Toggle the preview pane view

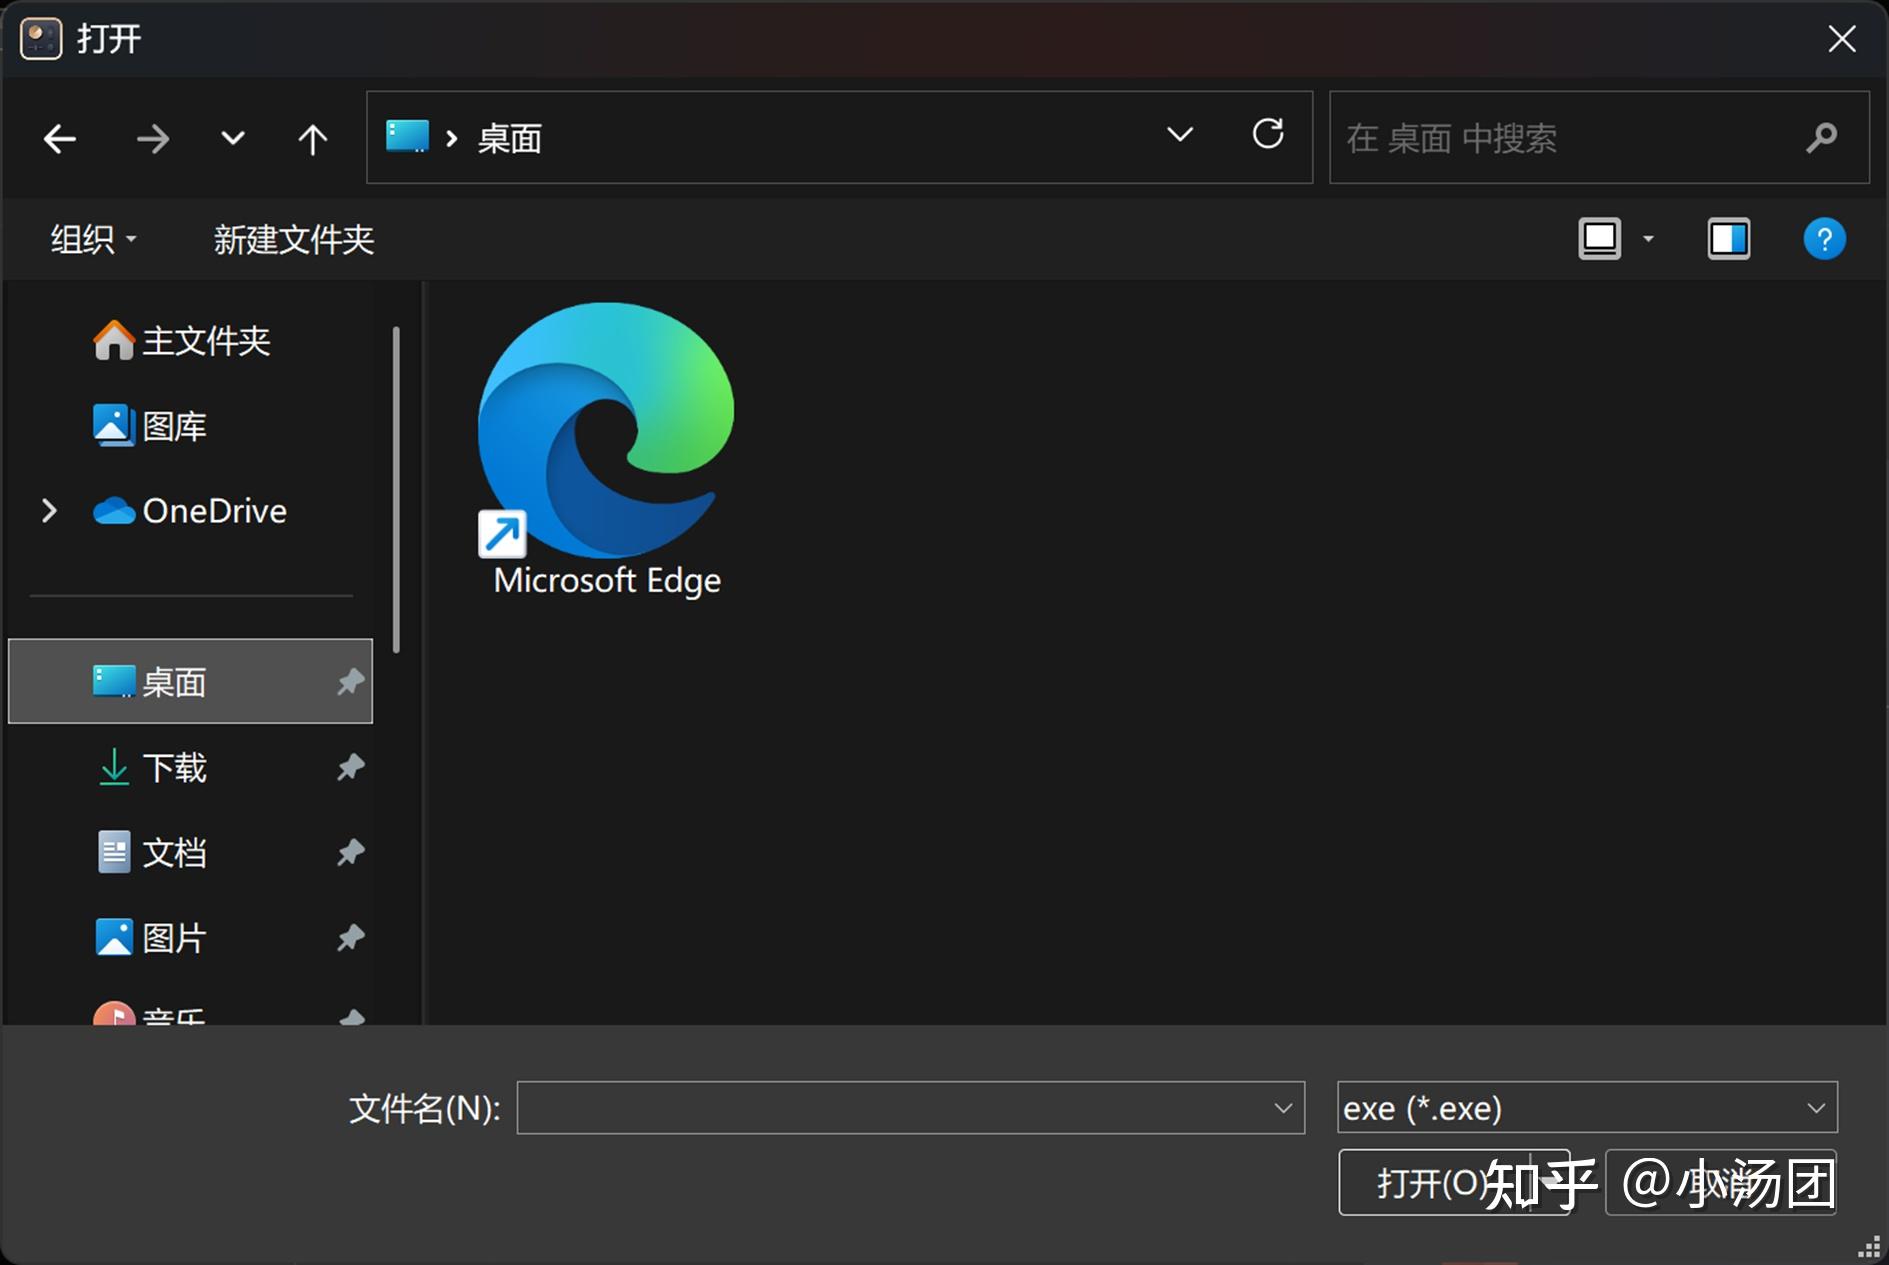[1728, 238]
